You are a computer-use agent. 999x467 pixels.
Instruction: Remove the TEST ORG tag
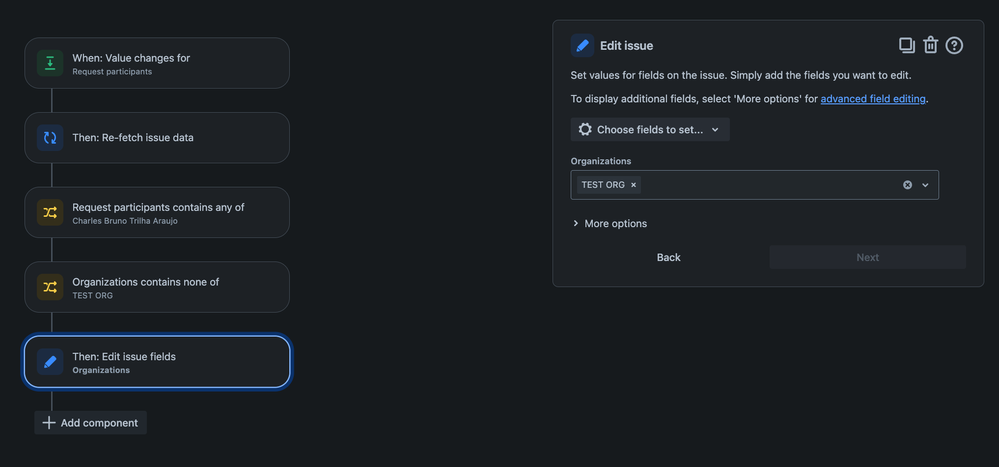pos(633,185)
